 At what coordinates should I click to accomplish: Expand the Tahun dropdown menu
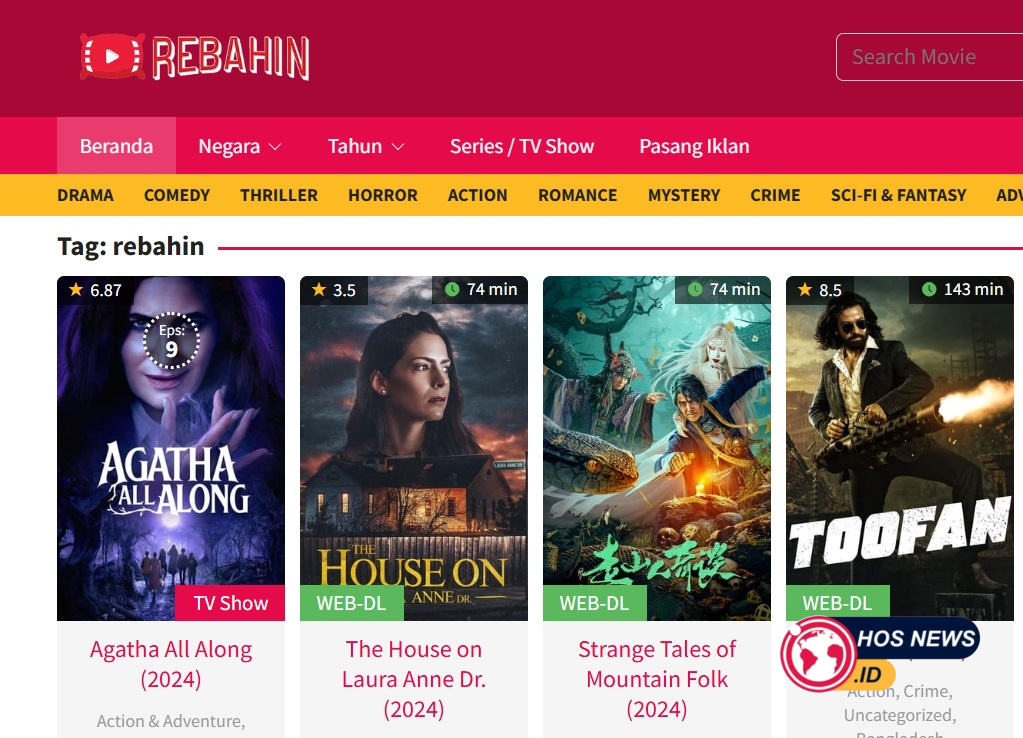(x=366, y=146)
